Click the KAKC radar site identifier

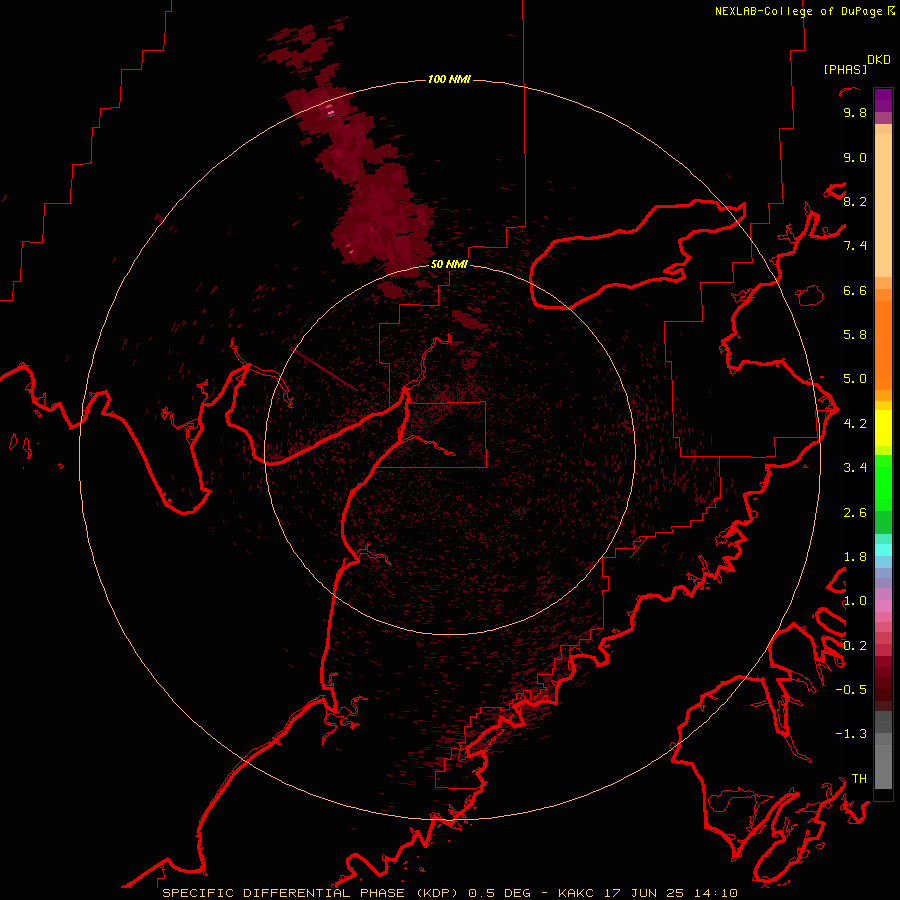click(576, 893)
